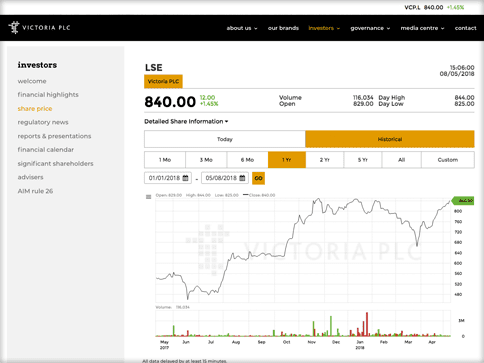Switch to the Today view
The height and width of the screenshot is (363, 484).
point(225,139)
